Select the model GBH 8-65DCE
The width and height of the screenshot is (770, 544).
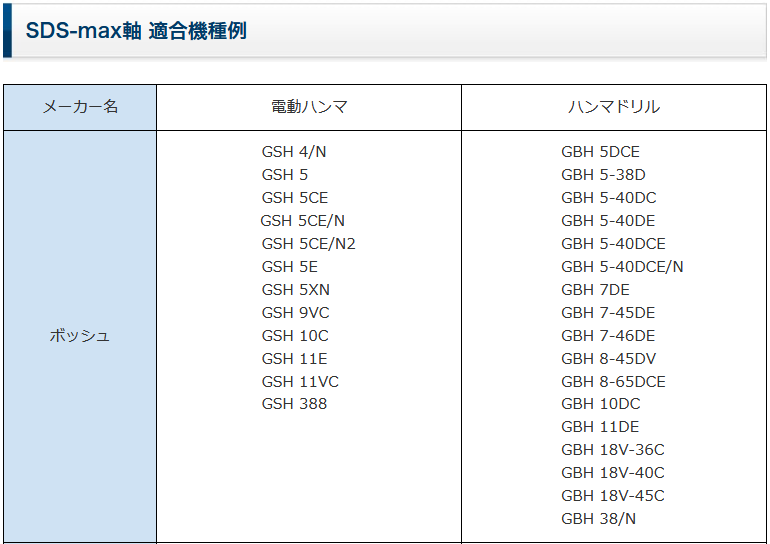point(613,382)
